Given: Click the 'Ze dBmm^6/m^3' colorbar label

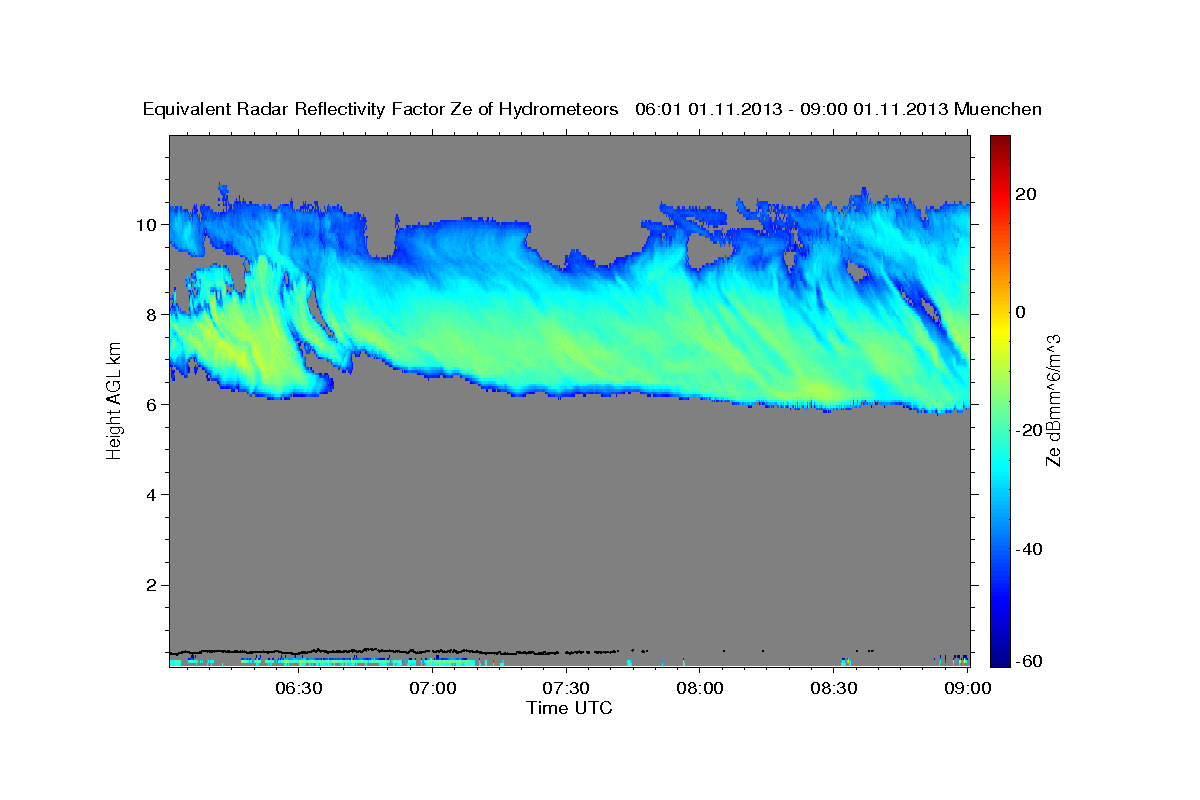Looking at the screenshot, I should click(1053, 400).
